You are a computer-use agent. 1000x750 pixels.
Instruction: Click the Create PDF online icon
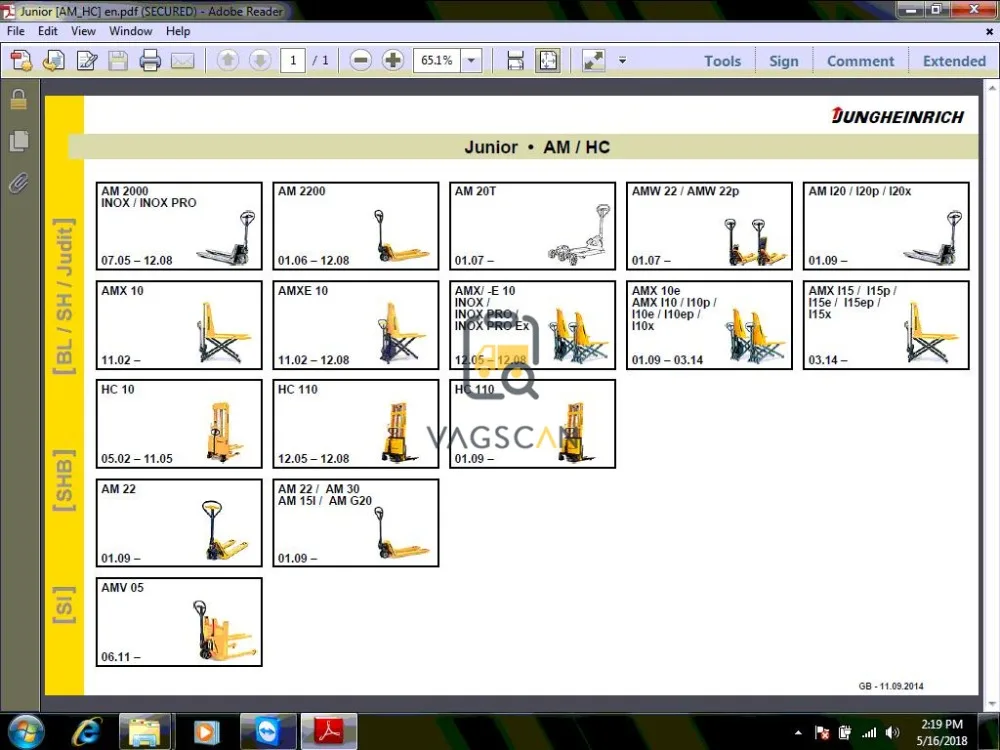point(21,61)
